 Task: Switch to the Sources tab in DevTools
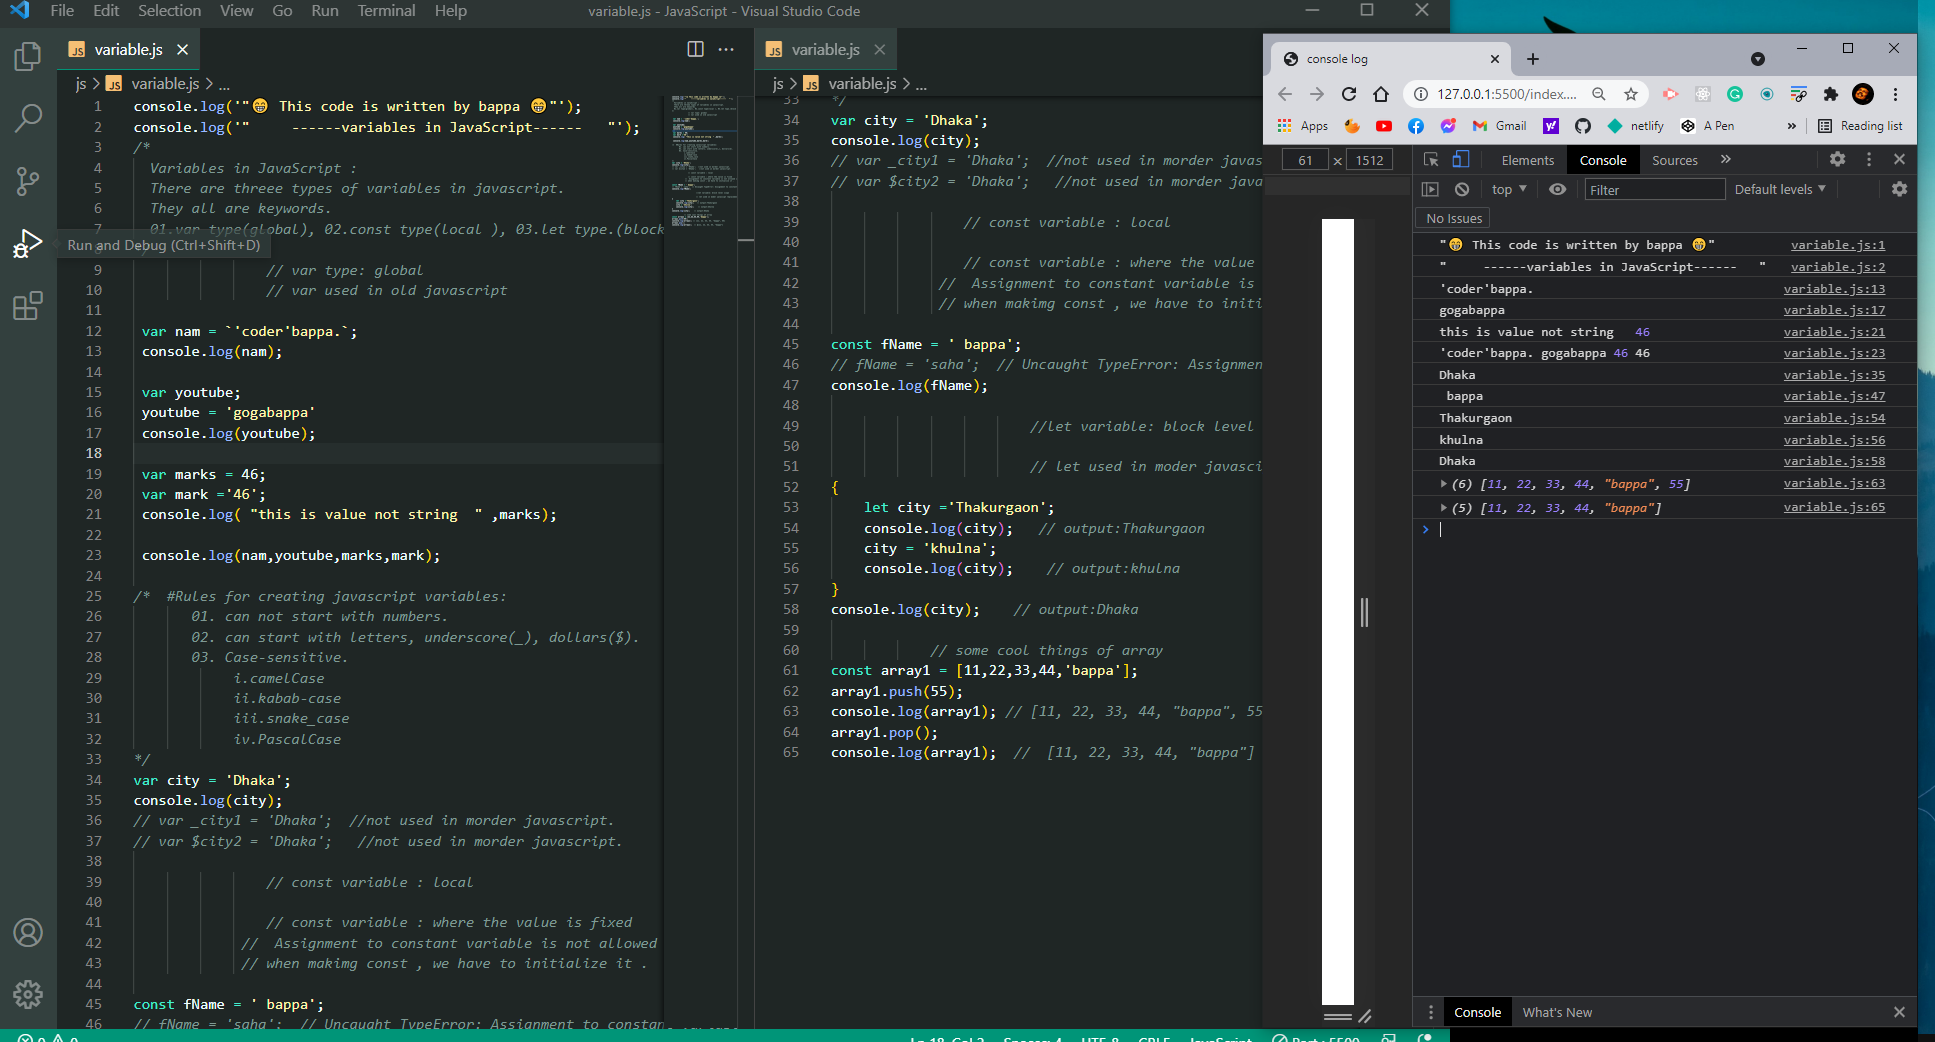[1674, 160]
